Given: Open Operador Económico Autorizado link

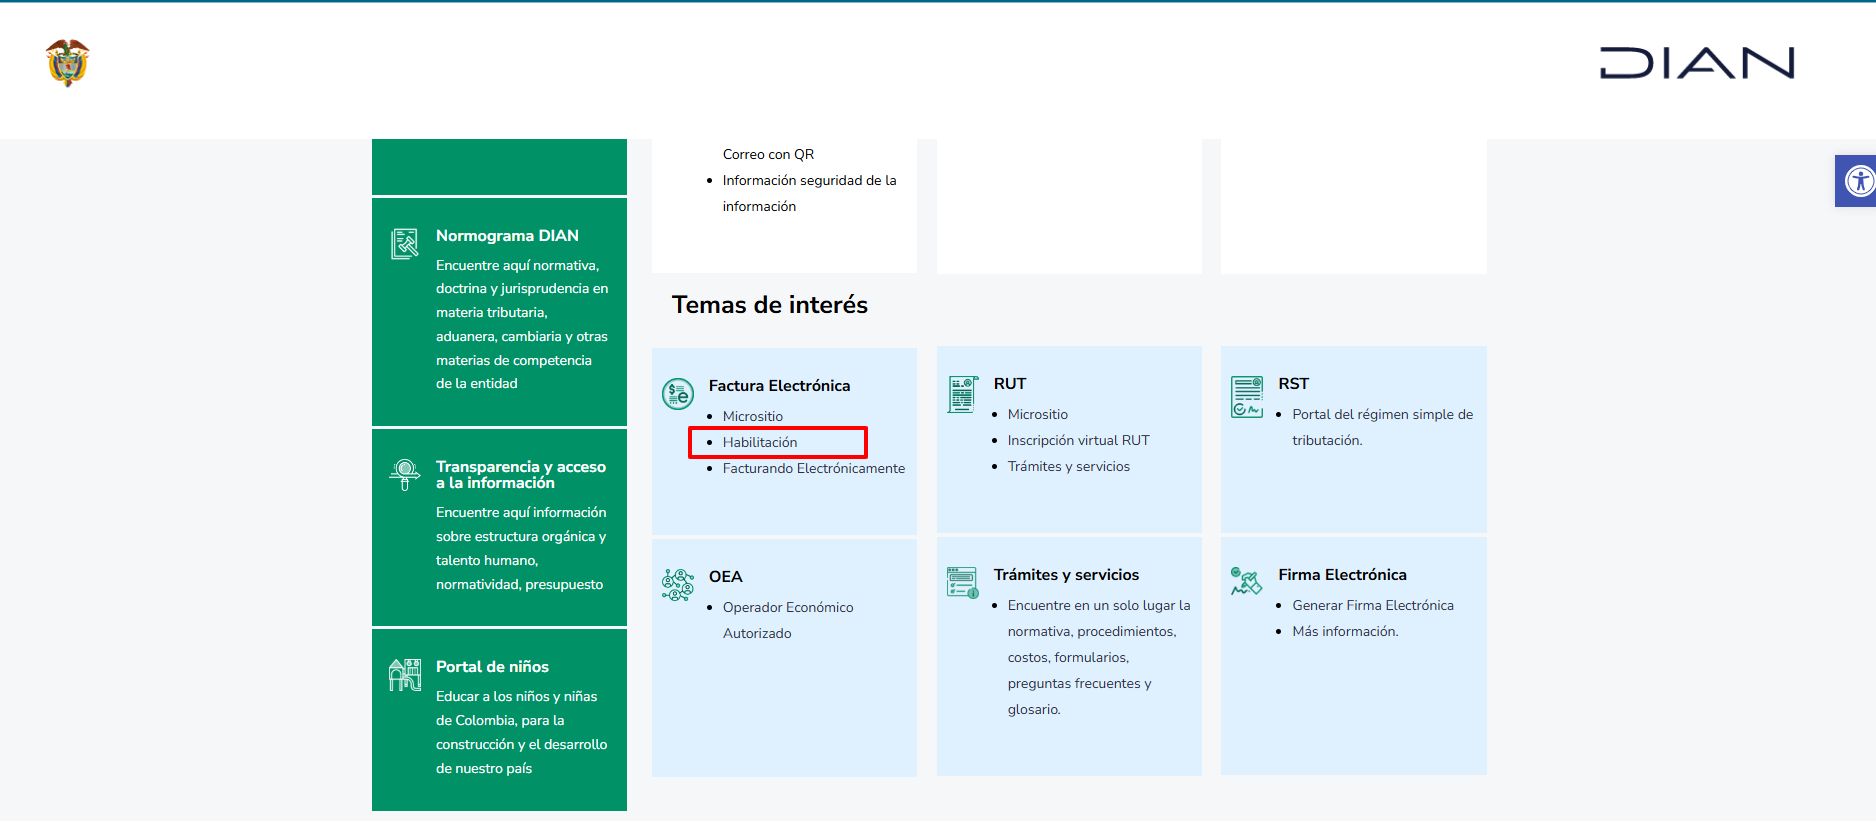Looking at the screenshot, I should (x=788, y=621).
